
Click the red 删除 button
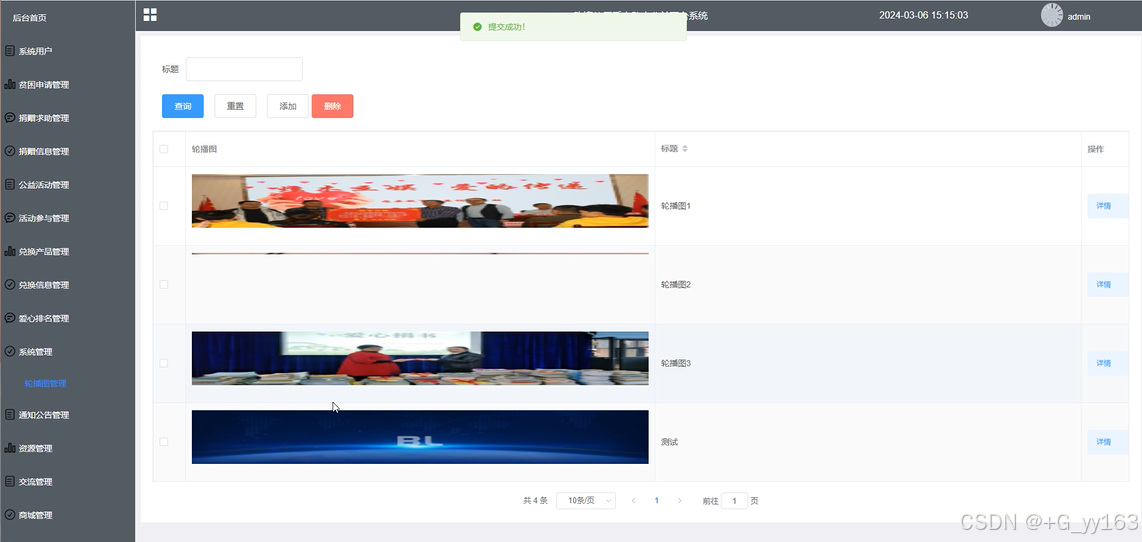(x=332, y=106)
